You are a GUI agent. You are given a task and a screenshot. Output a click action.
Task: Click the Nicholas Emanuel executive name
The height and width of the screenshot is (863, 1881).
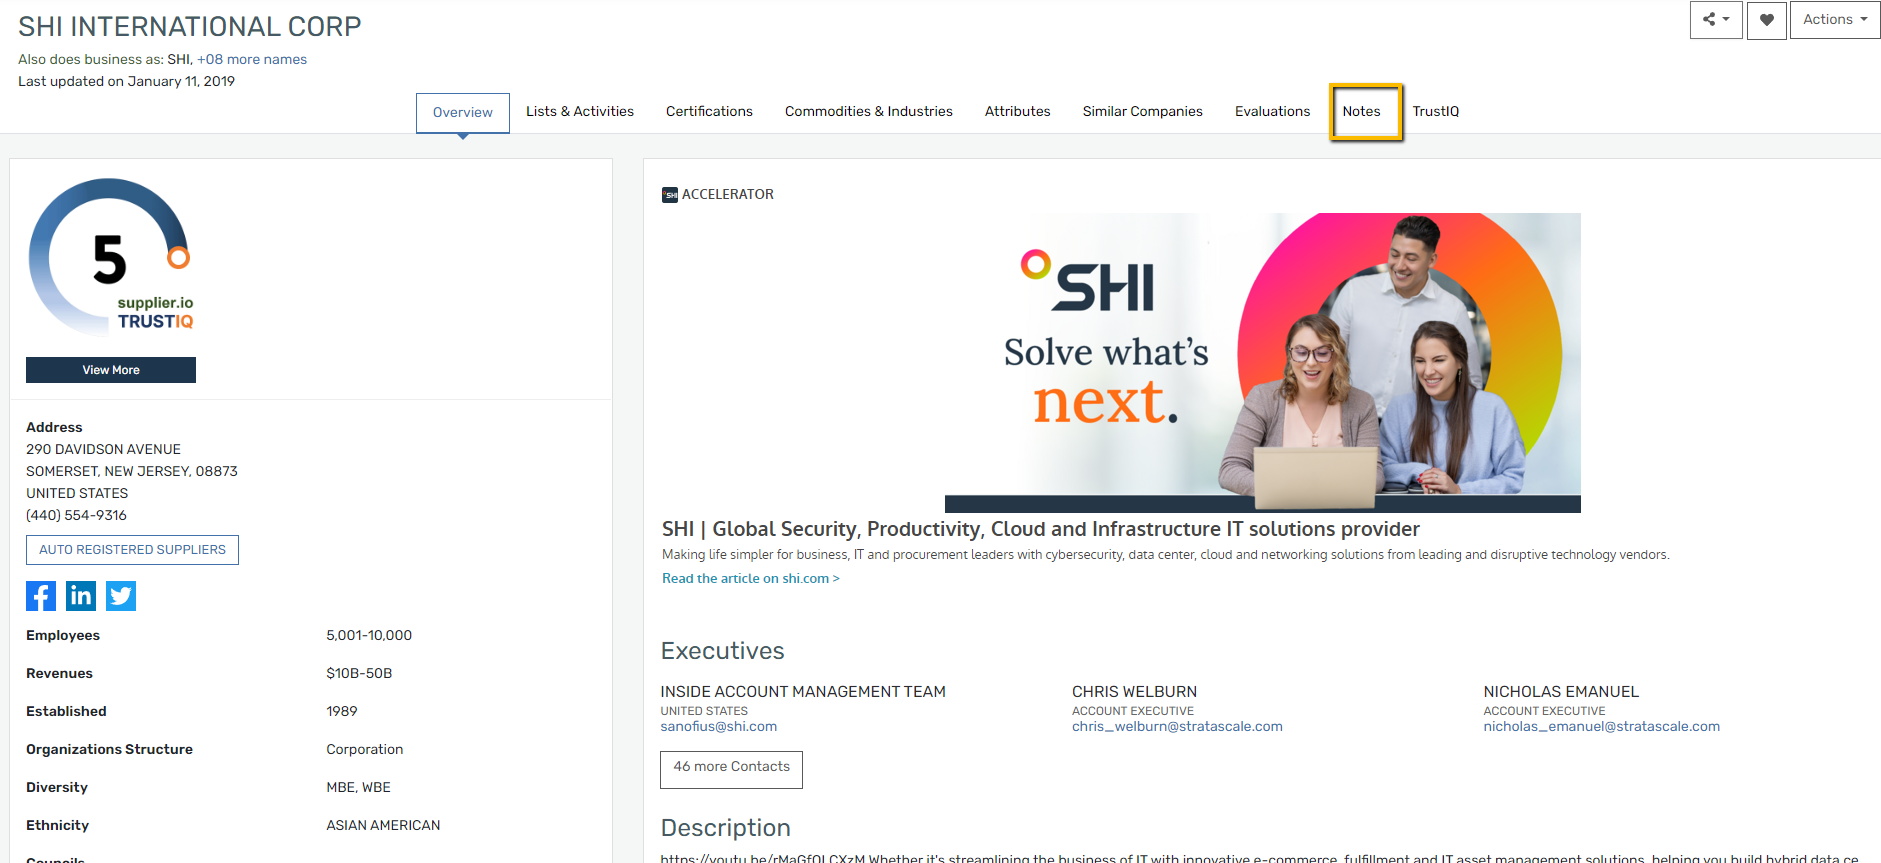pos(1561,692)
